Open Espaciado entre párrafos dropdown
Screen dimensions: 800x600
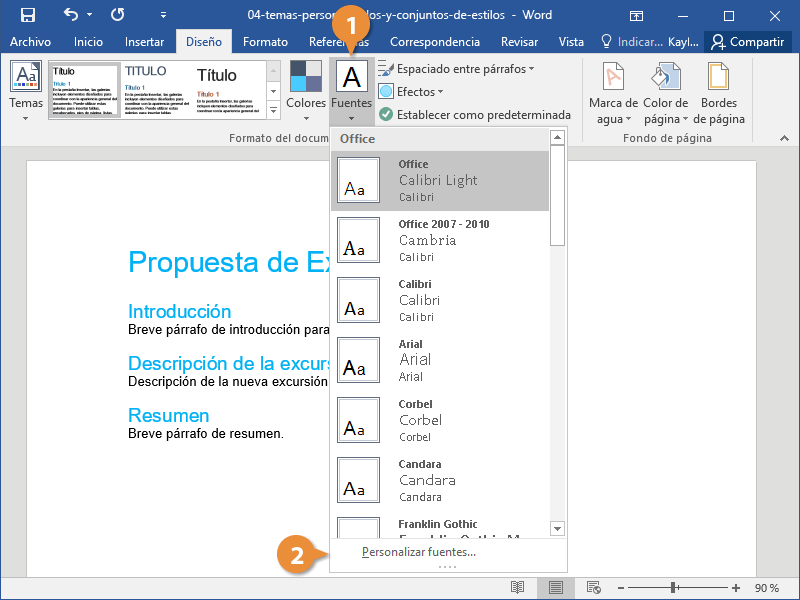click(456, 69)
